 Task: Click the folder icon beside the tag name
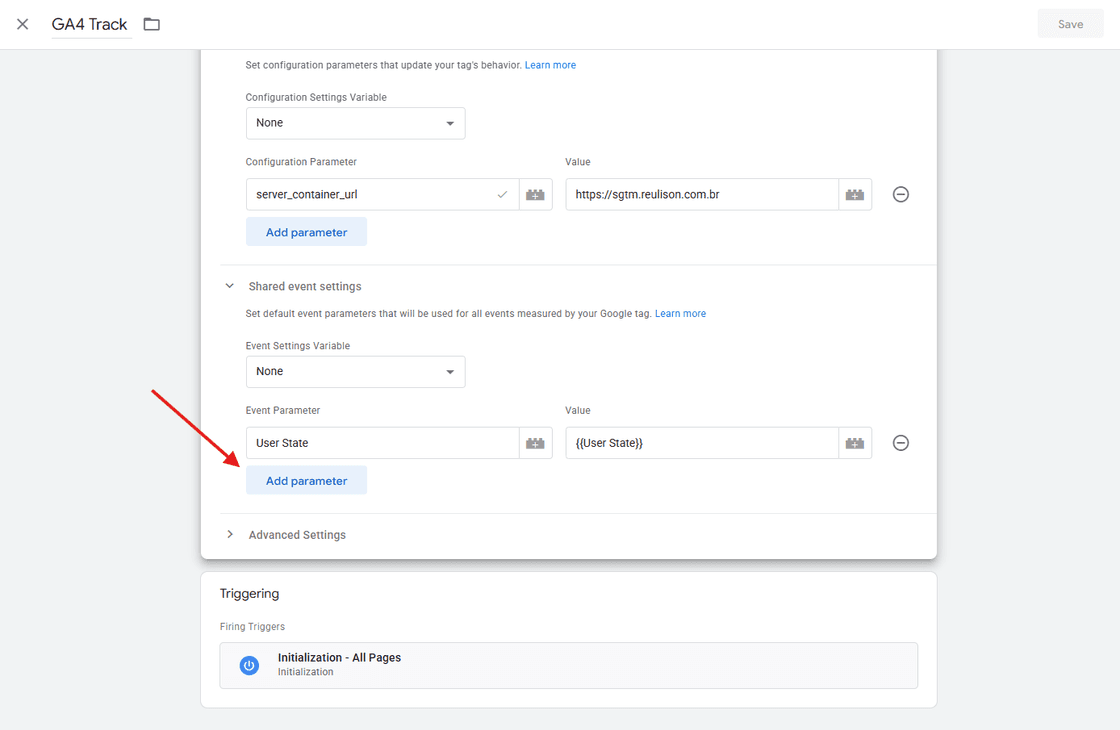pos(152,24)
